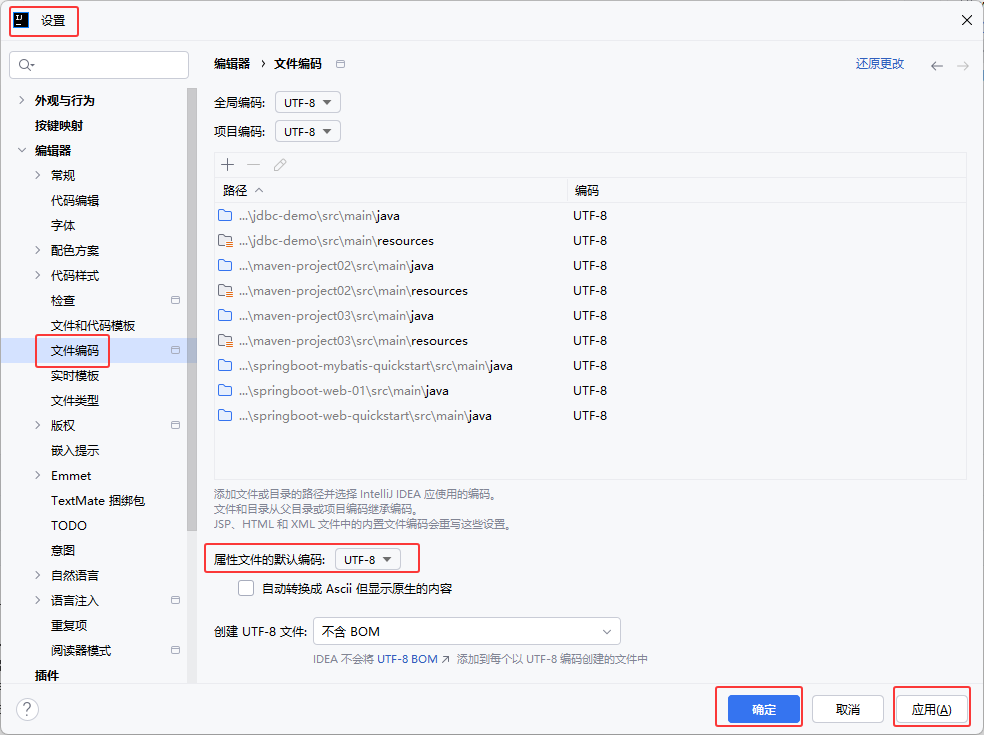Click the 应用(A) button
The width and height of the screenshot is (984, 735).
tap(930, 707)
